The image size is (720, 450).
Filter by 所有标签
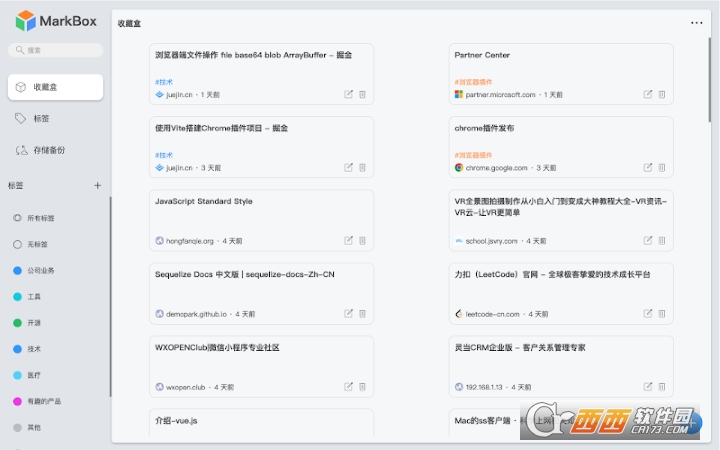pos(40,218)
